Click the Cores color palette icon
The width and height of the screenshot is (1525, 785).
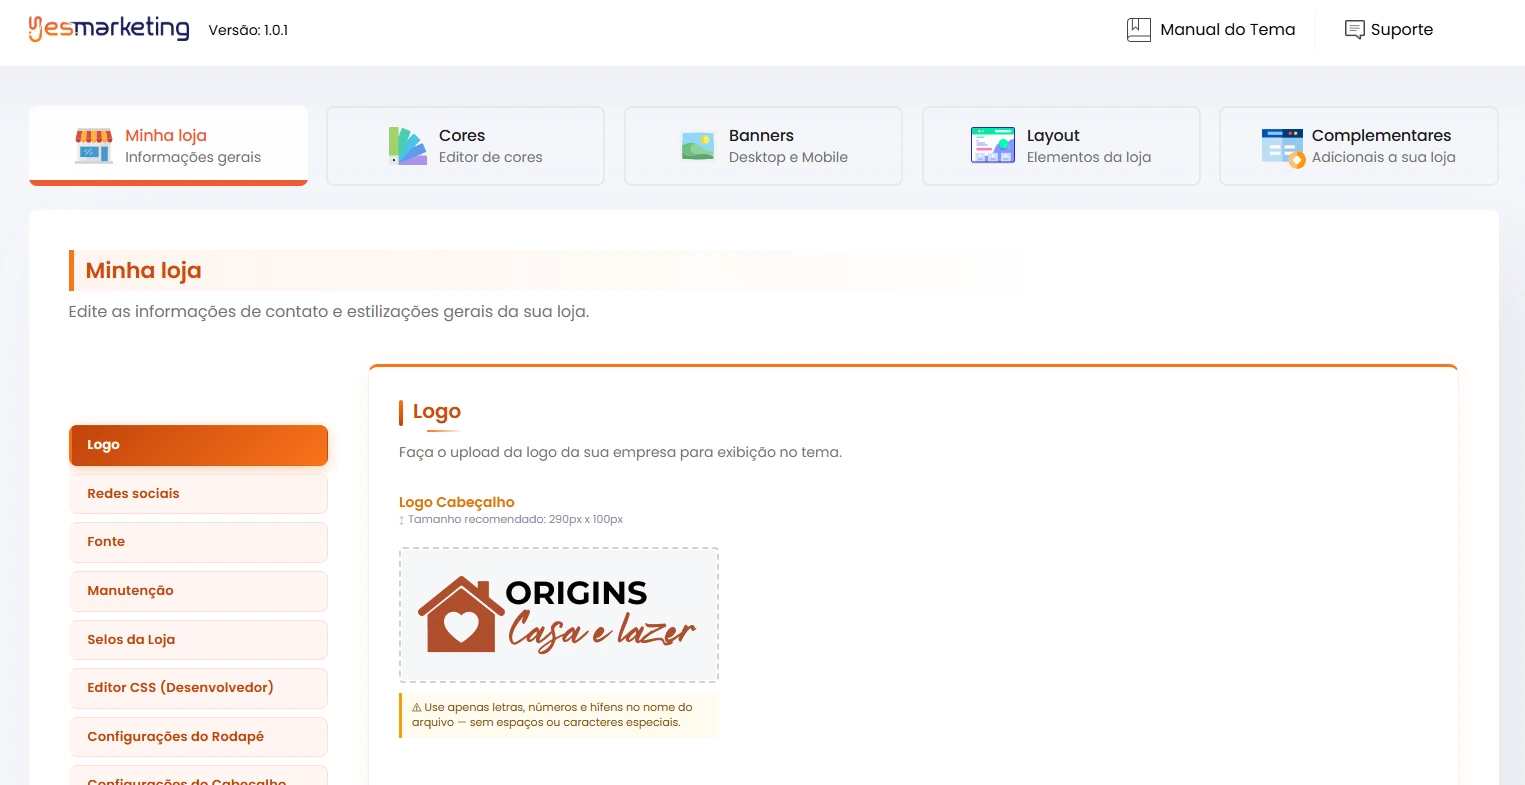(x=408, y=146)
